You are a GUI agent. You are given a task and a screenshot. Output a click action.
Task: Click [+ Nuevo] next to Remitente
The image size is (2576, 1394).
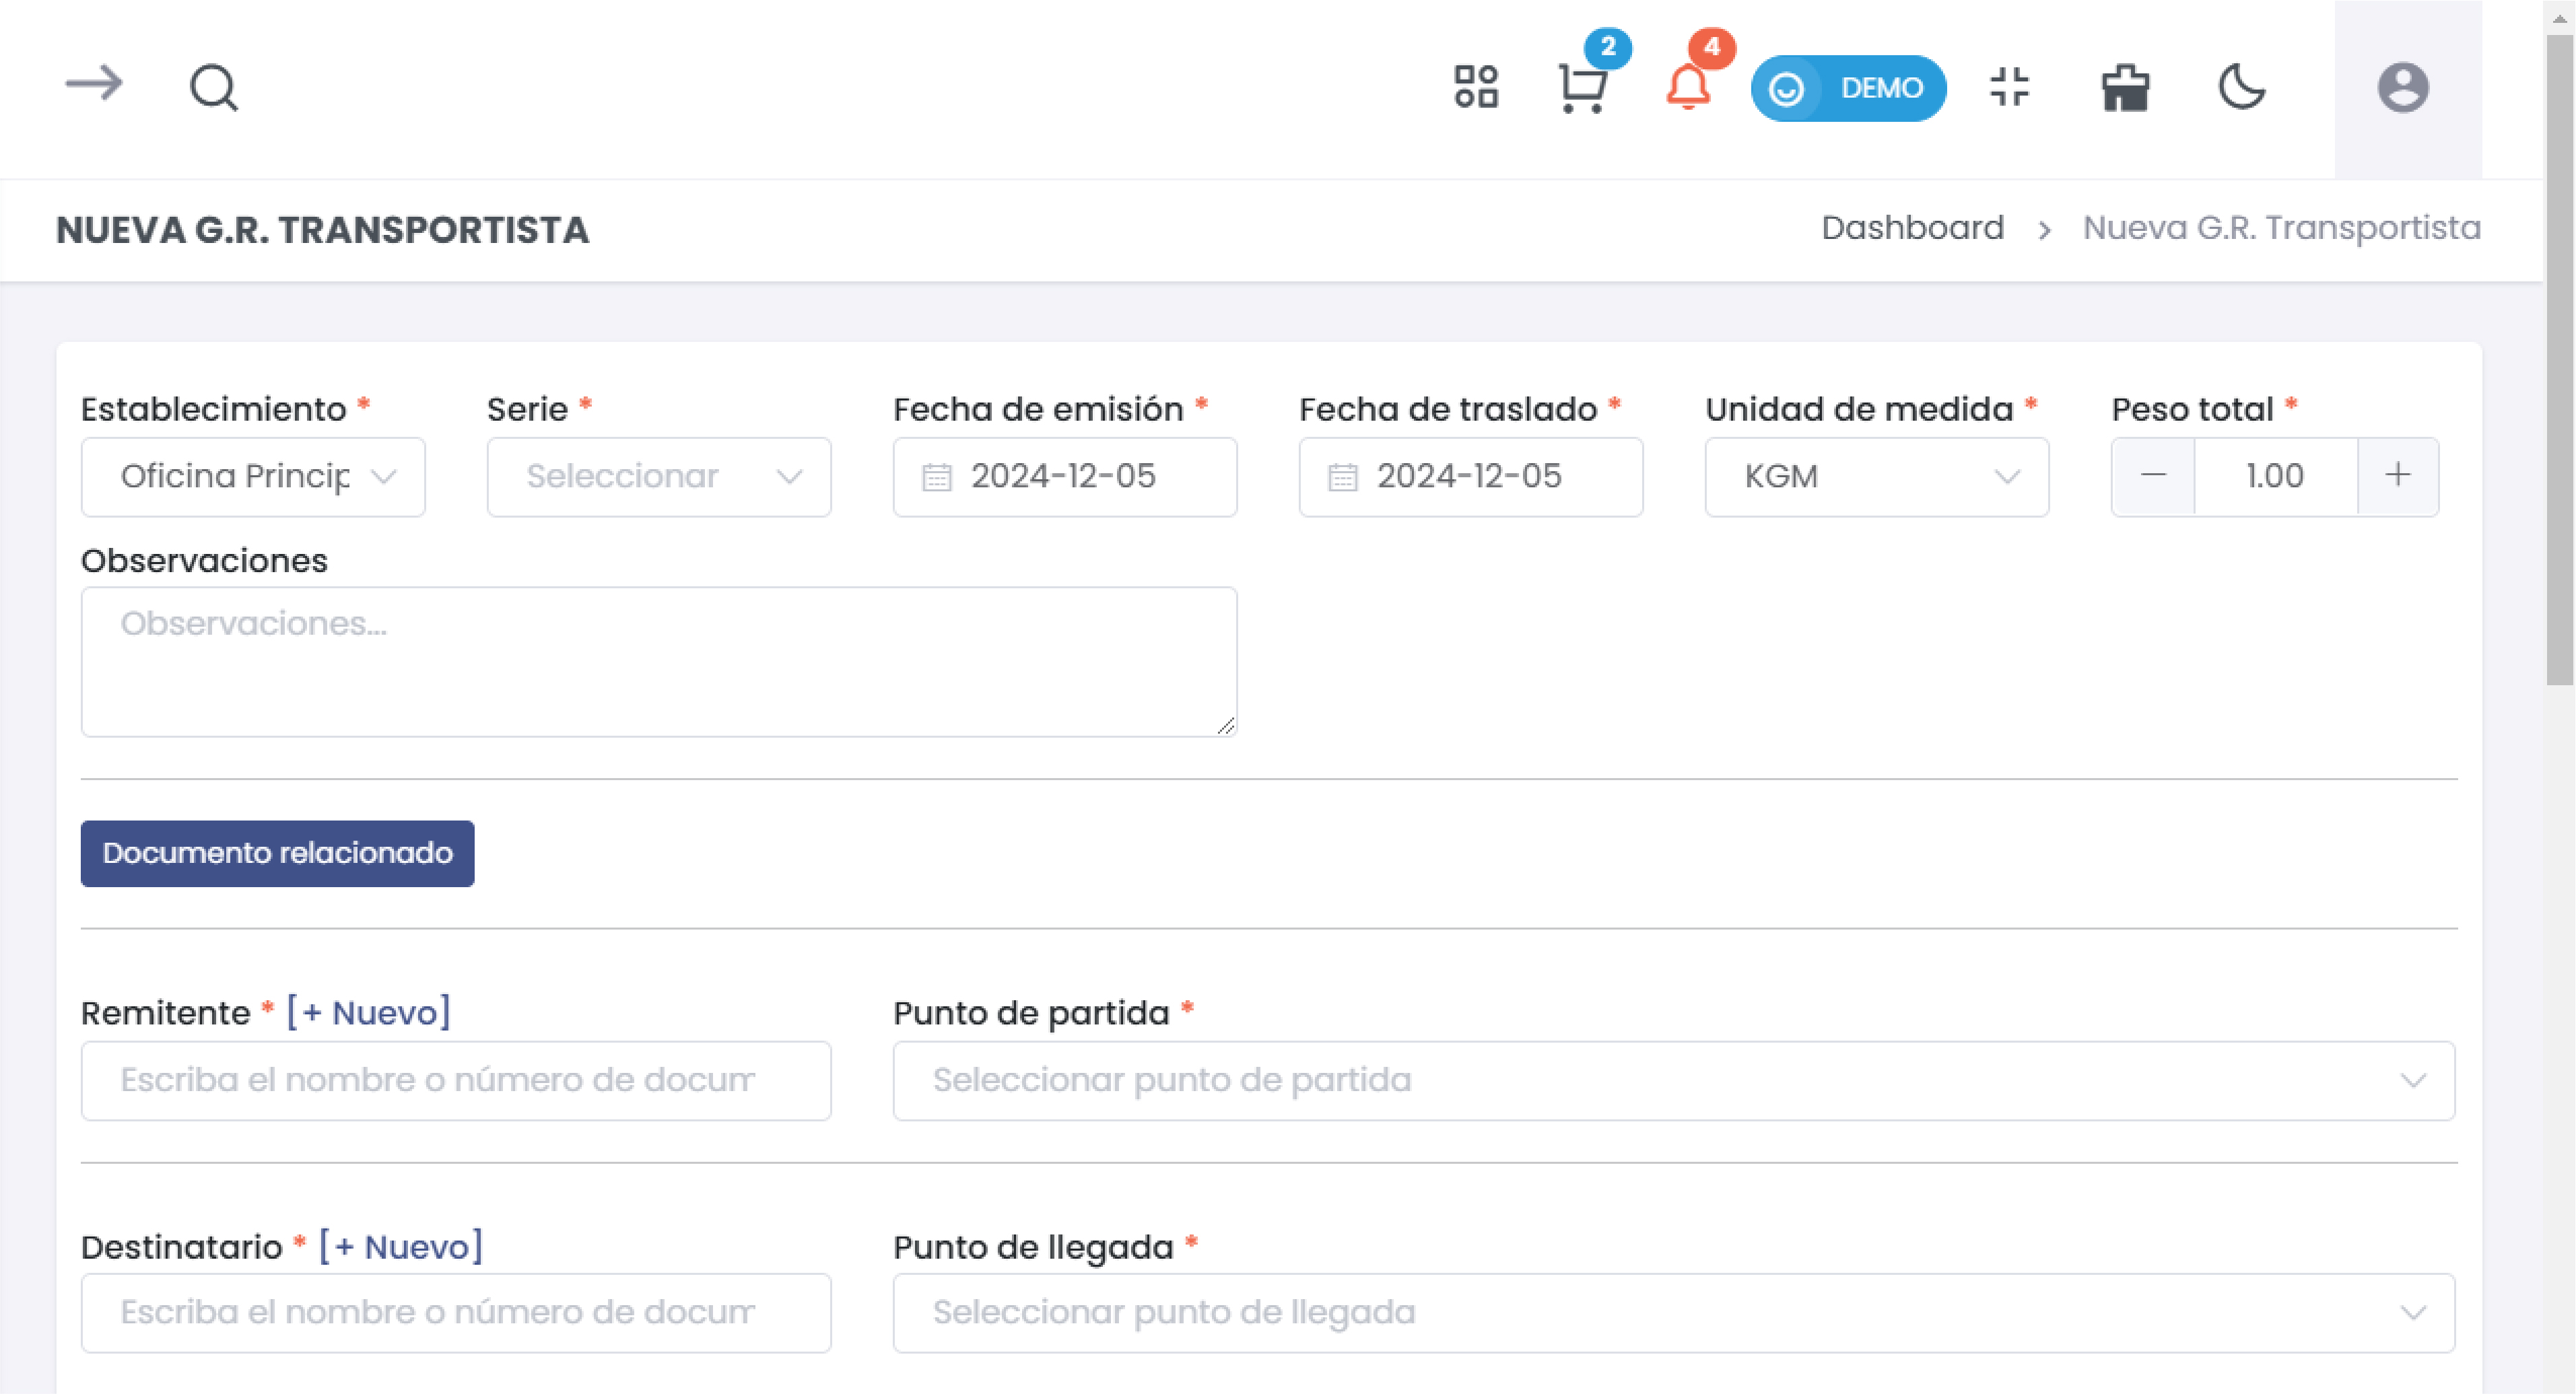(369, 1013)
